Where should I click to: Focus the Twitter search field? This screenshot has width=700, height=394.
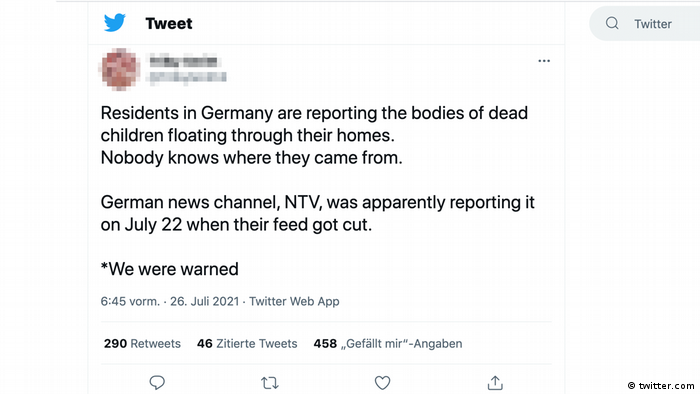[645, 24]
